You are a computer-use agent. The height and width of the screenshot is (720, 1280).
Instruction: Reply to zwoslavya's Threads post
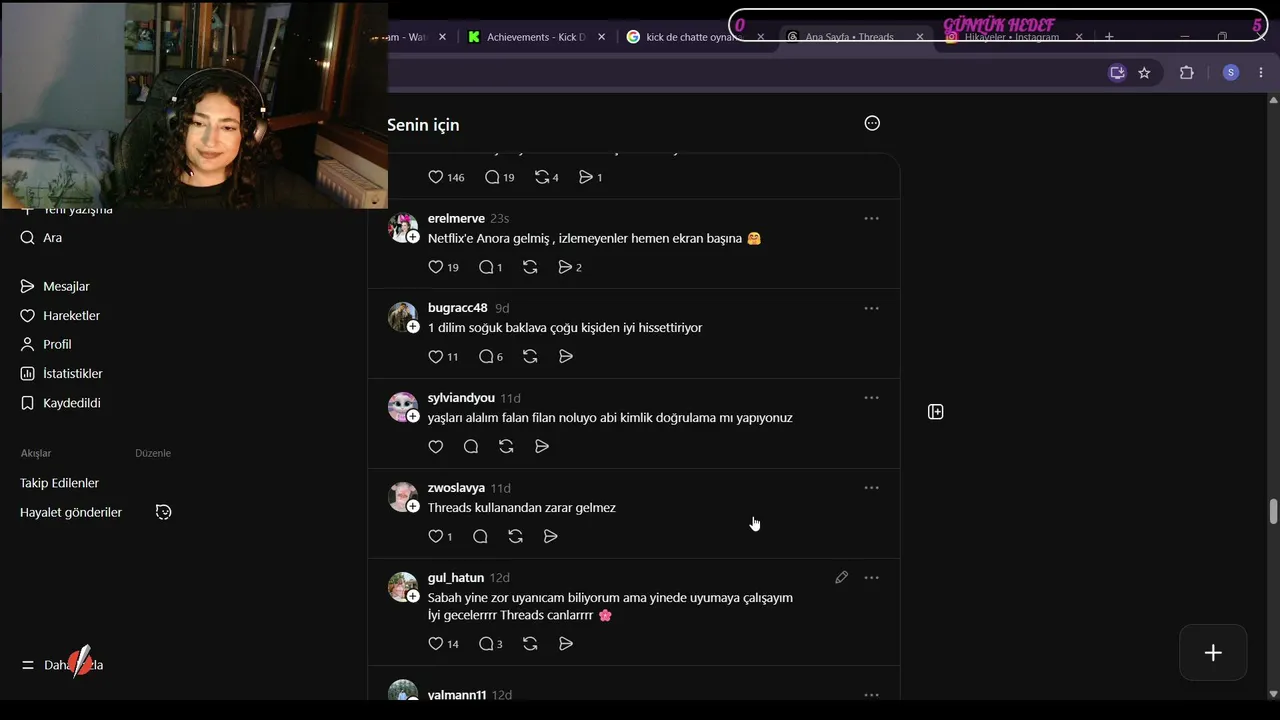tap(480, 537)
